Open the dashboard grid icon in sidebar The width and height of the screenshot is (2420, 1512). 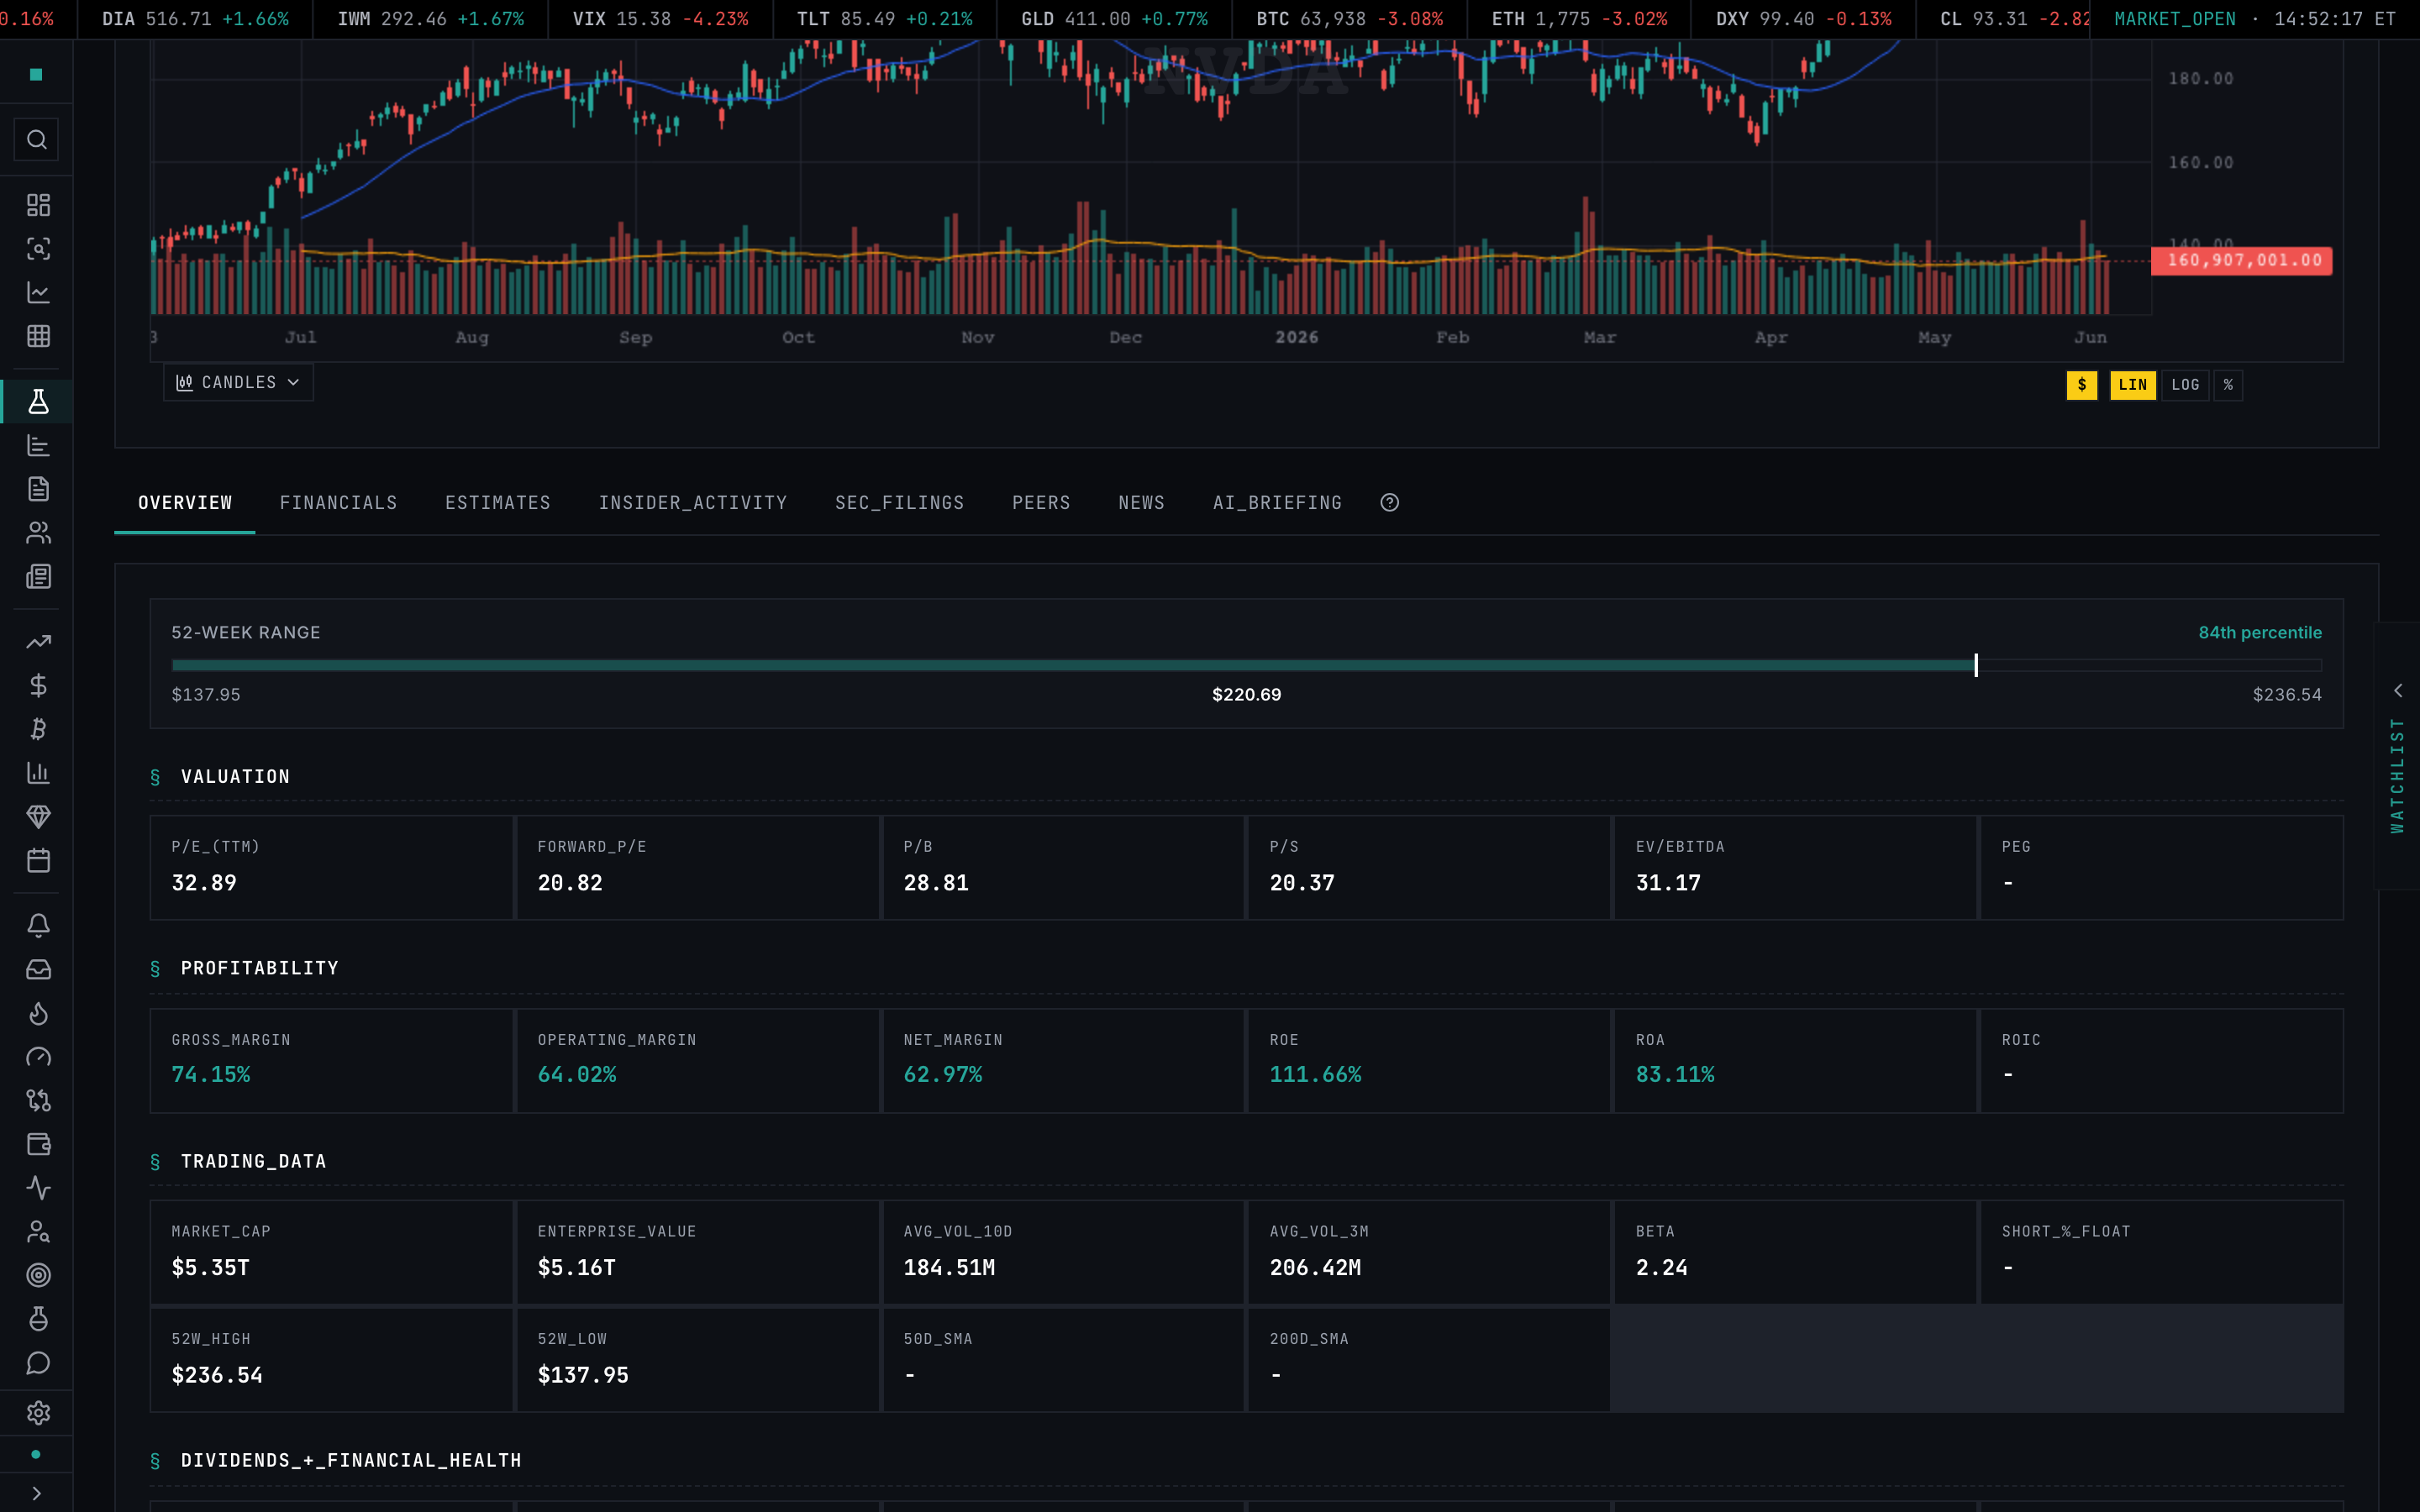tap(38, 205)
